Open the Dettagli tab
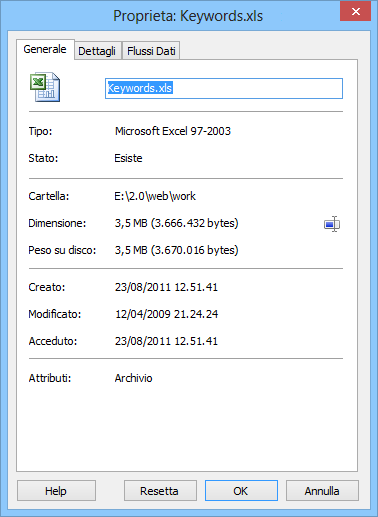The height and width of the screenshot is (517, 378). tap(97, 51)
